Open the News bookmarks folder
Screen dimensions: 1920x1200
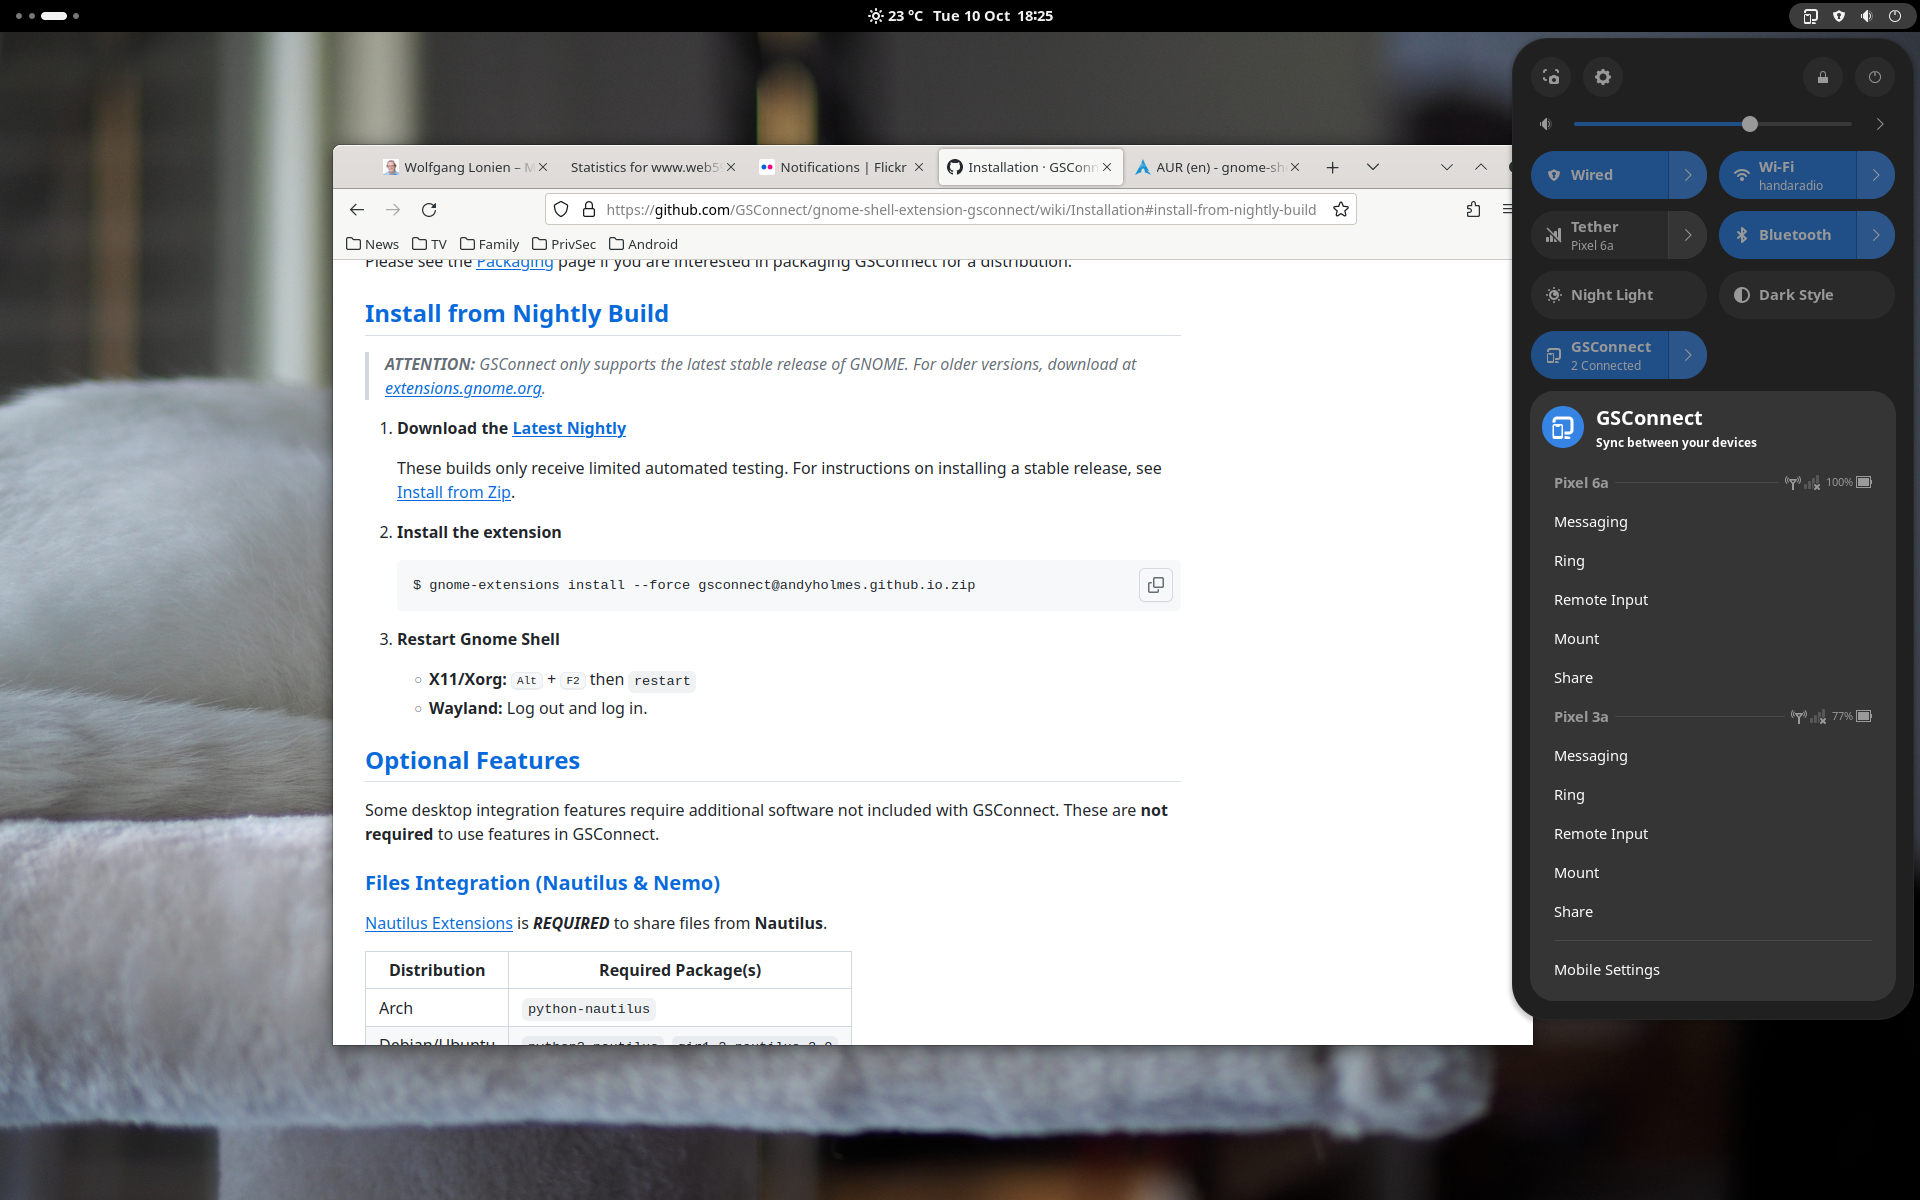[372, 244]
